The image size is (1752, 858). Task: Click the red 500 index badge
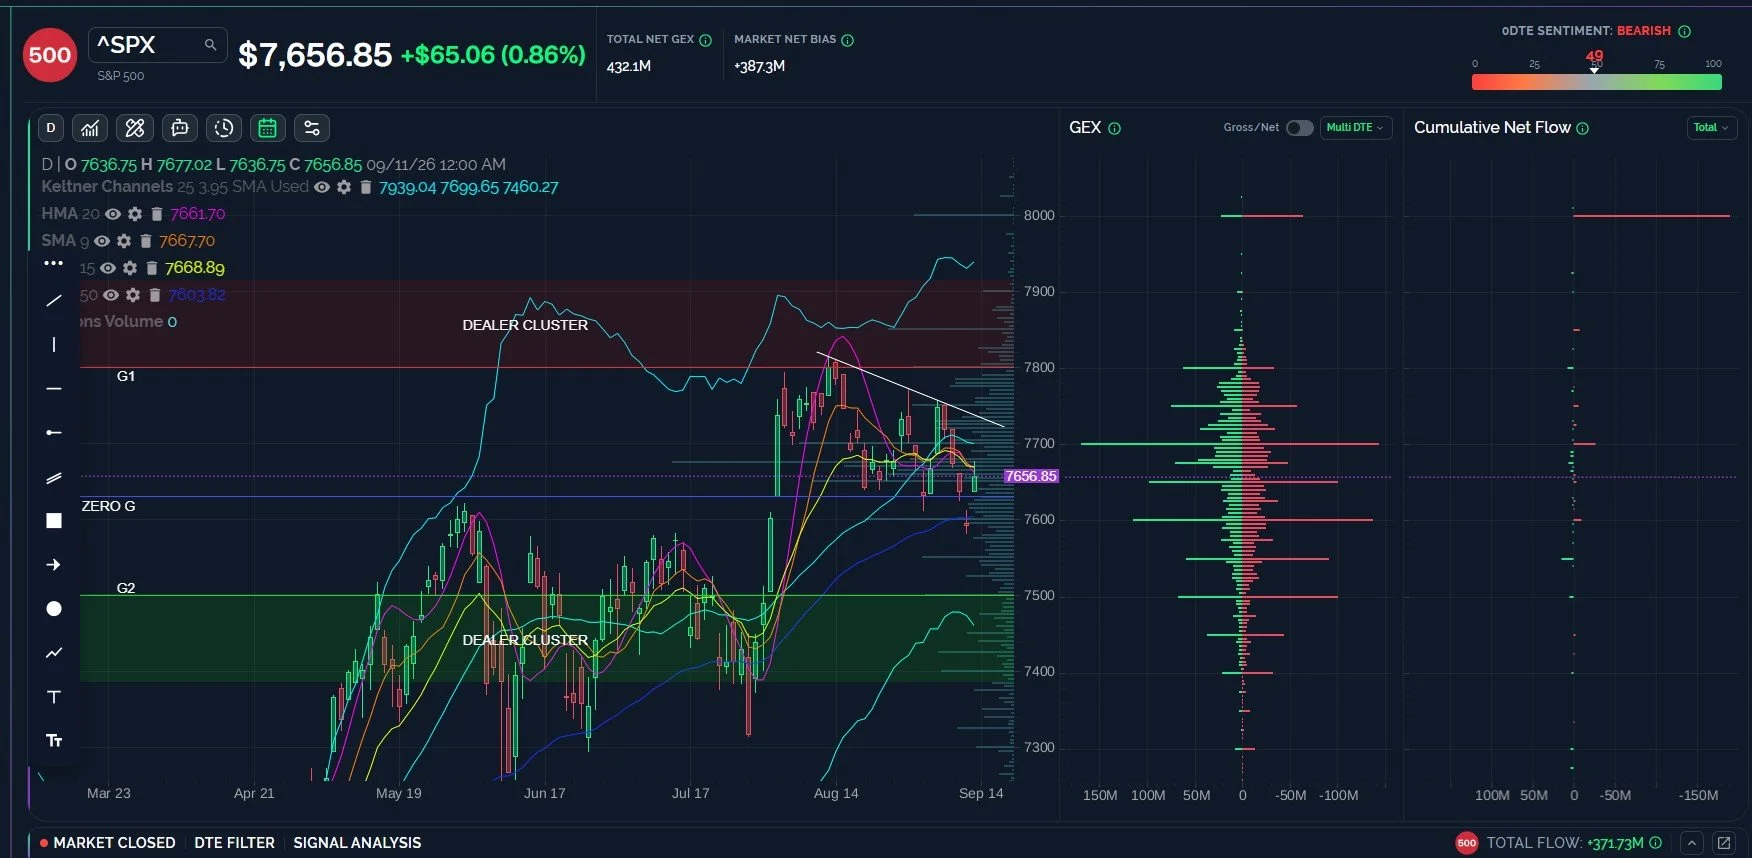point(50,55)
